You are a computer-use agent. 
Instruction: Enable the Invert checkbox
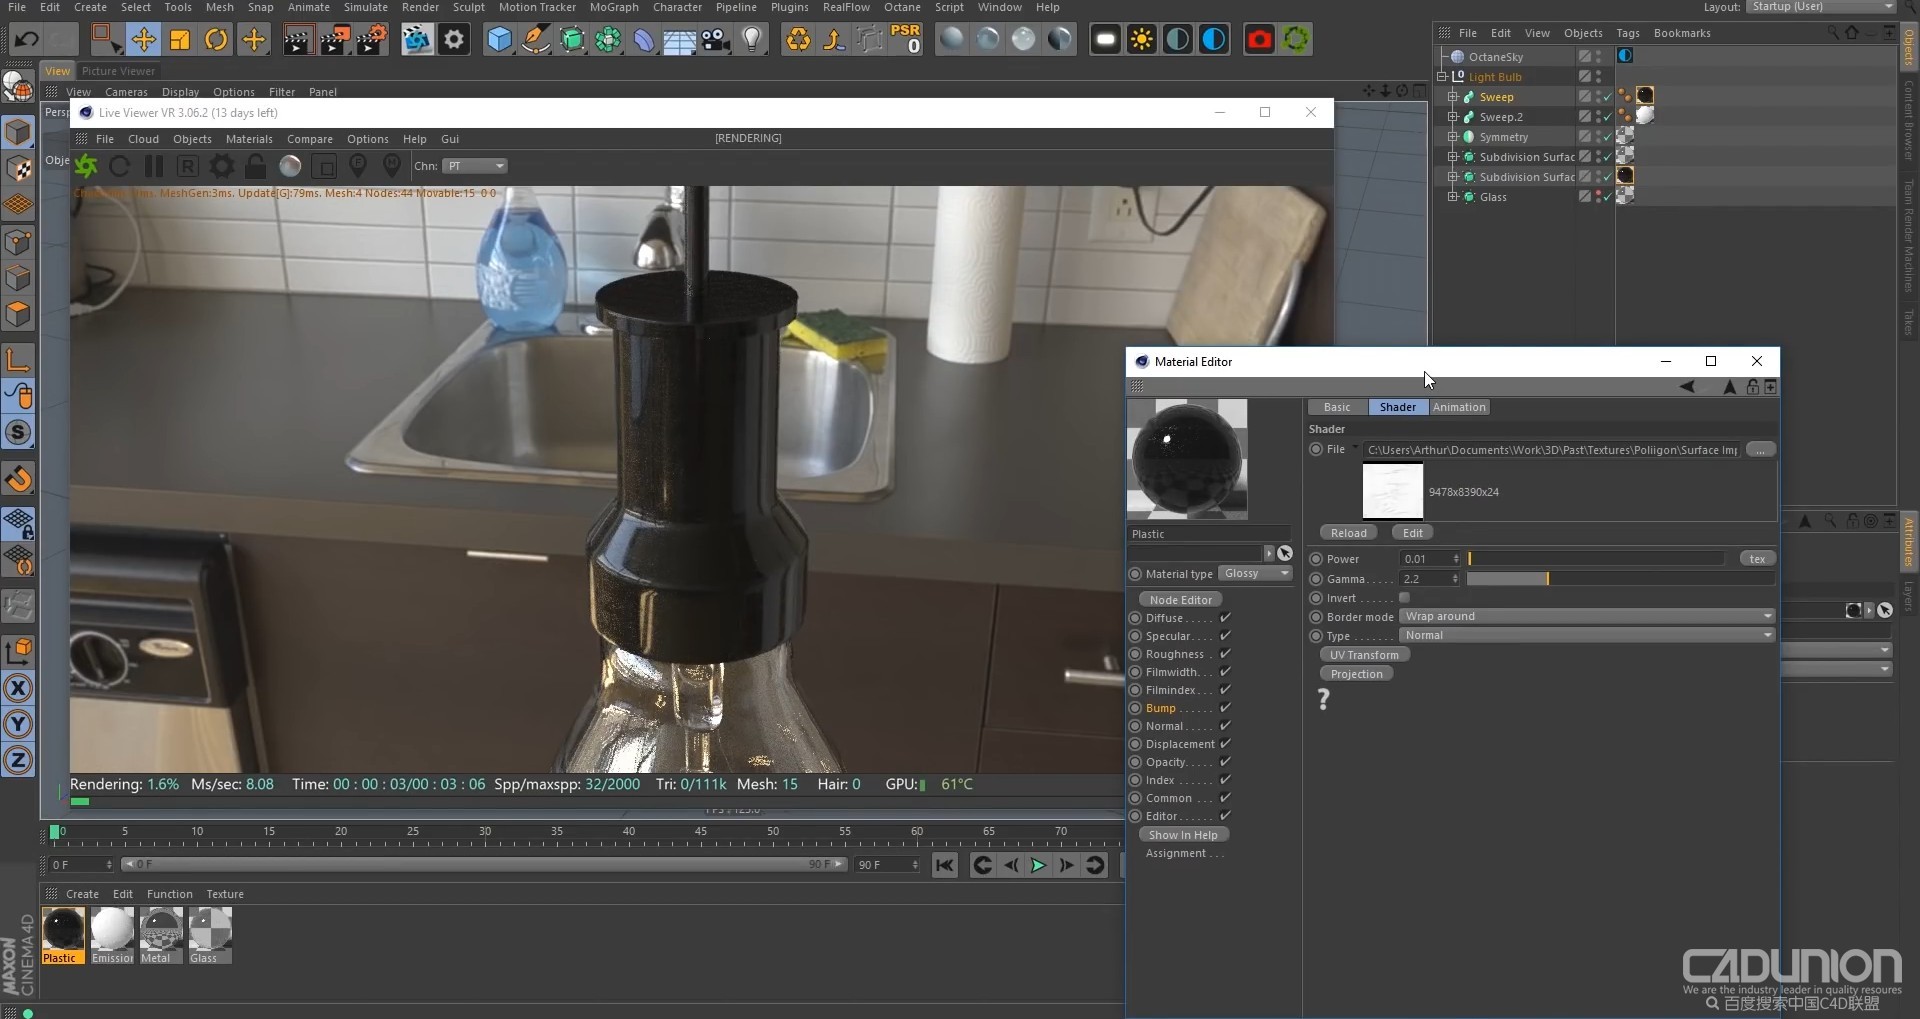[x=1404, y=597]
